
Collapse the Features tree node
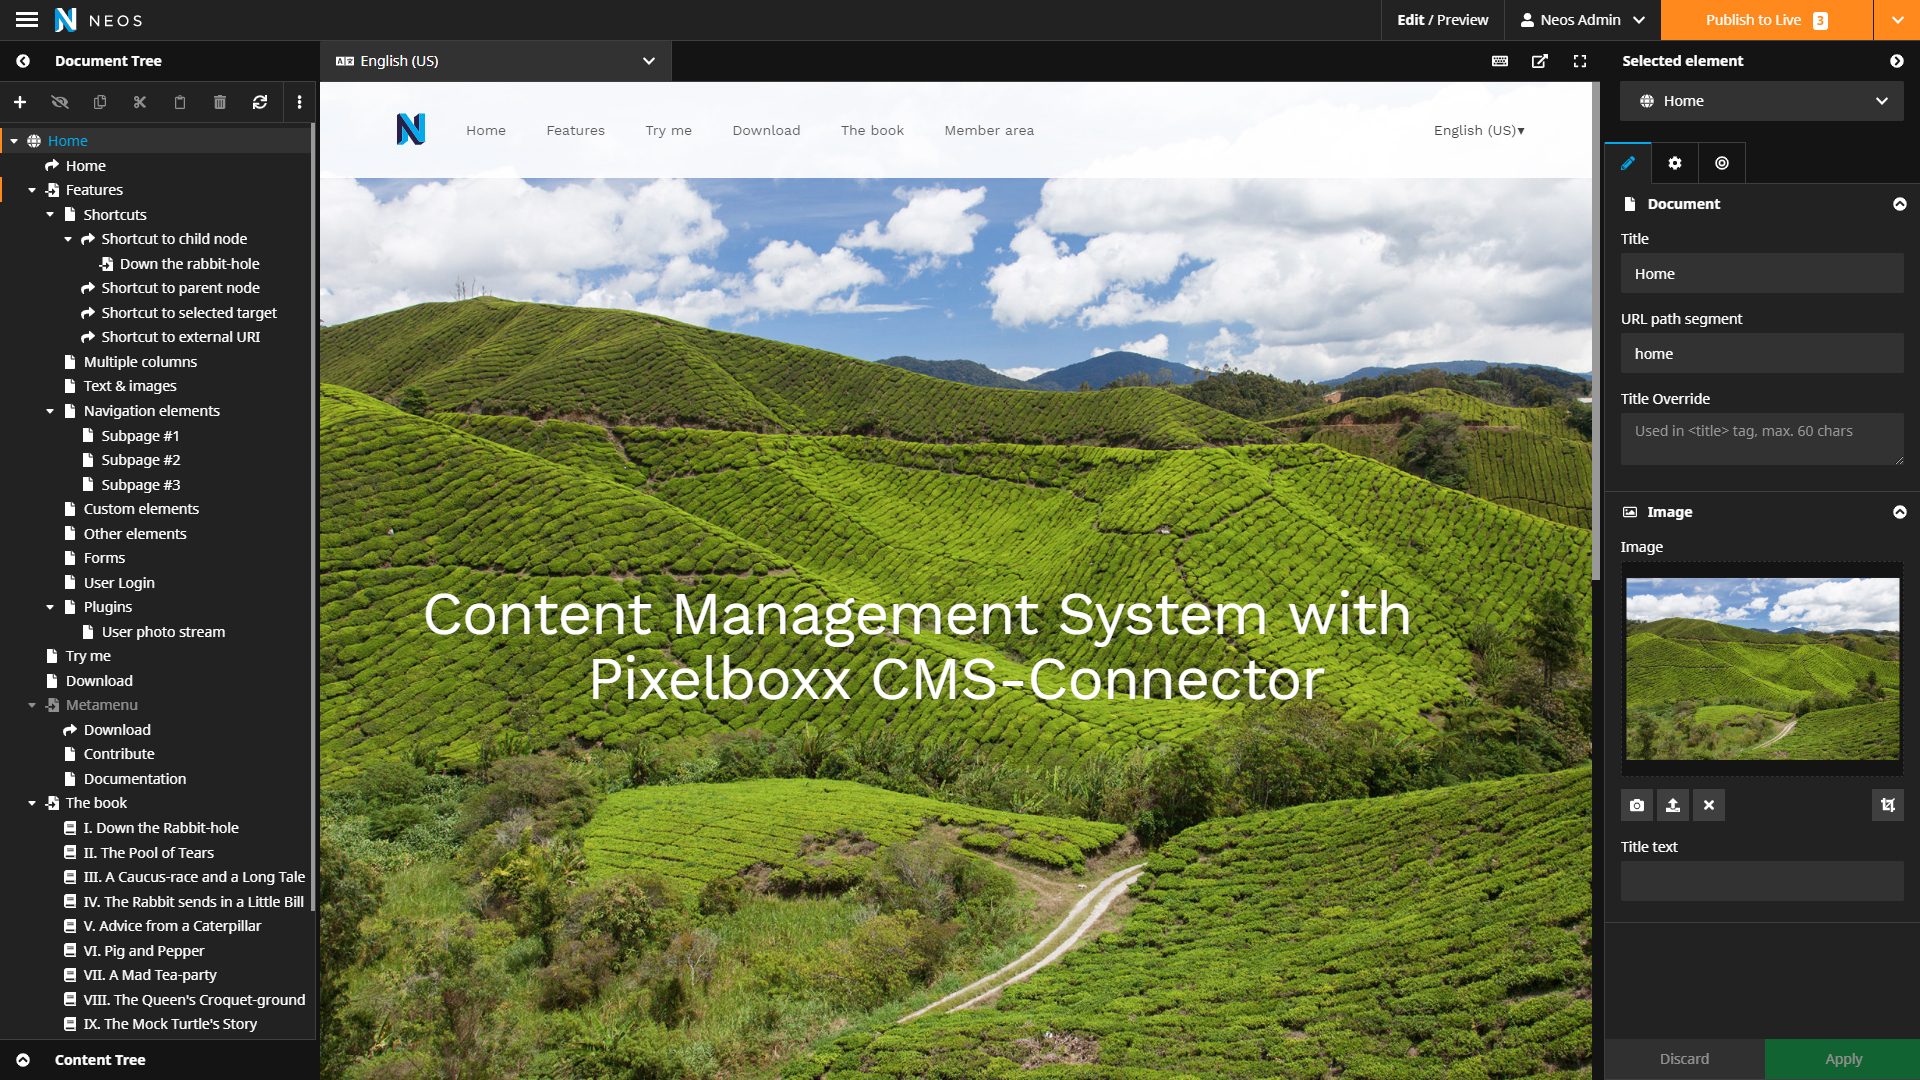point(32,190)
